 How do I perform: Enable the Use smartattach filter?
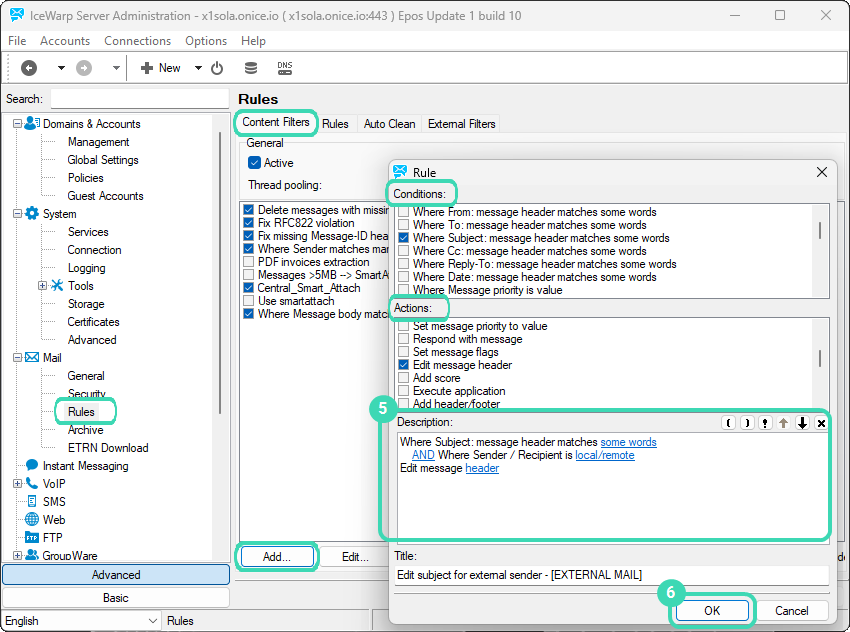tap(248, 301)
